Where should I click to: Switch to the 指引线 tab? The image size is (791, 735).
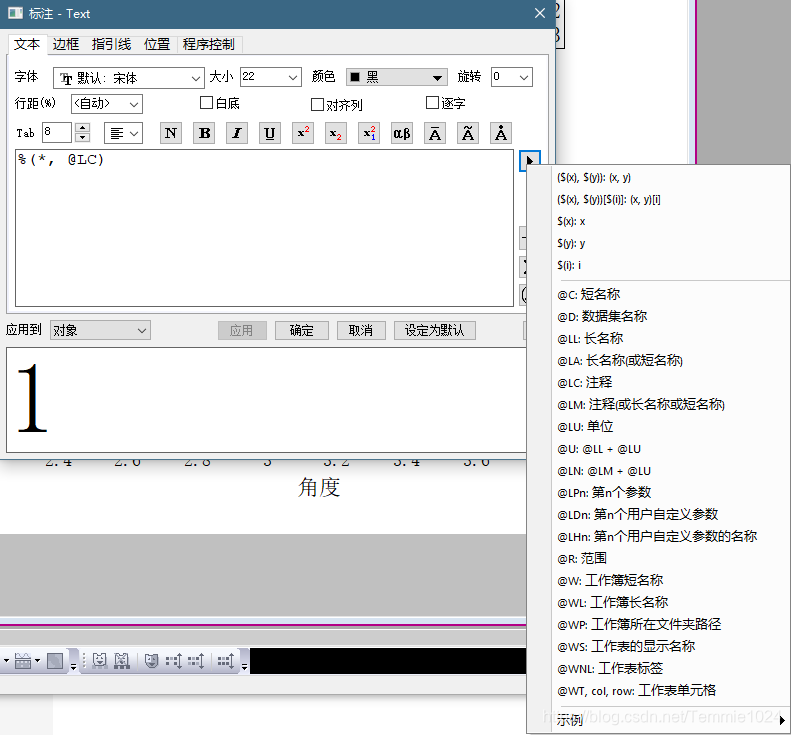tap(111, 44)
